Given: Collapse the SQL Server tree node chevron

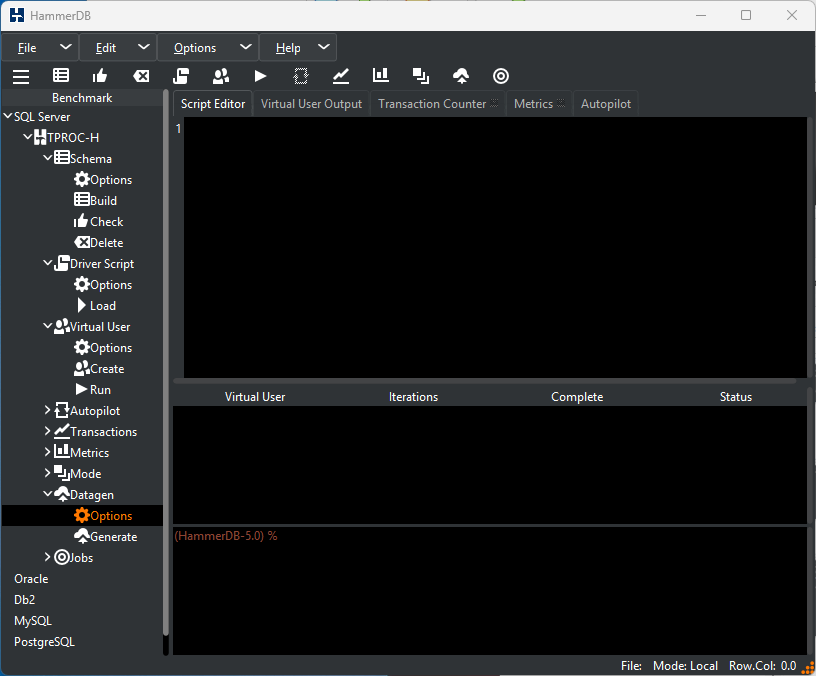Looking at the screenshot, I should click(8, 116).
